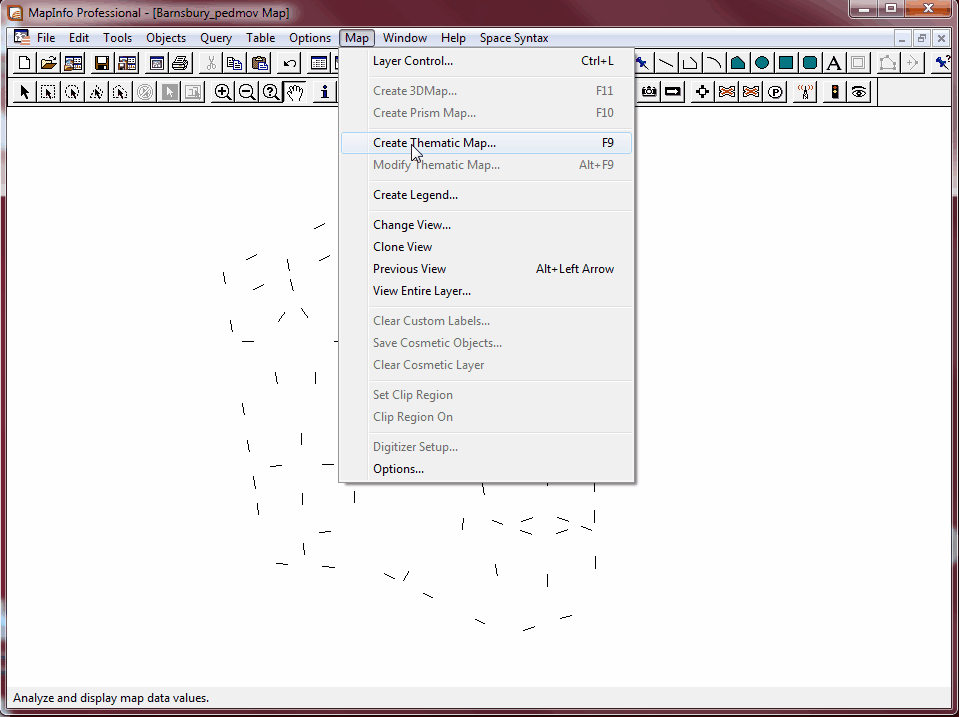The width and height of the screenshot is (959, 717).
Task: Click the New Table toolbar icon
Action: 24,62
